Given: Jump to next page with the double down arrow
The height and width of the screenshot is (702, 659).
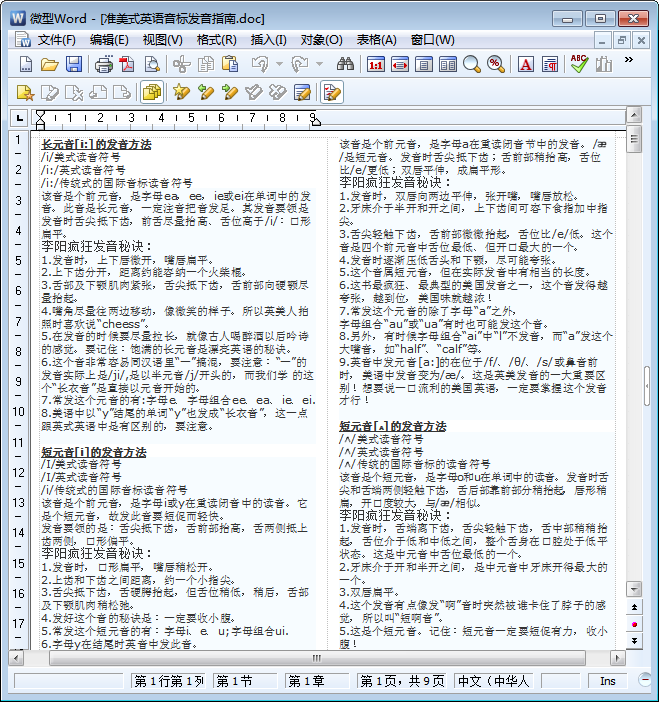Looking at the screenshot, I should 634,641.
